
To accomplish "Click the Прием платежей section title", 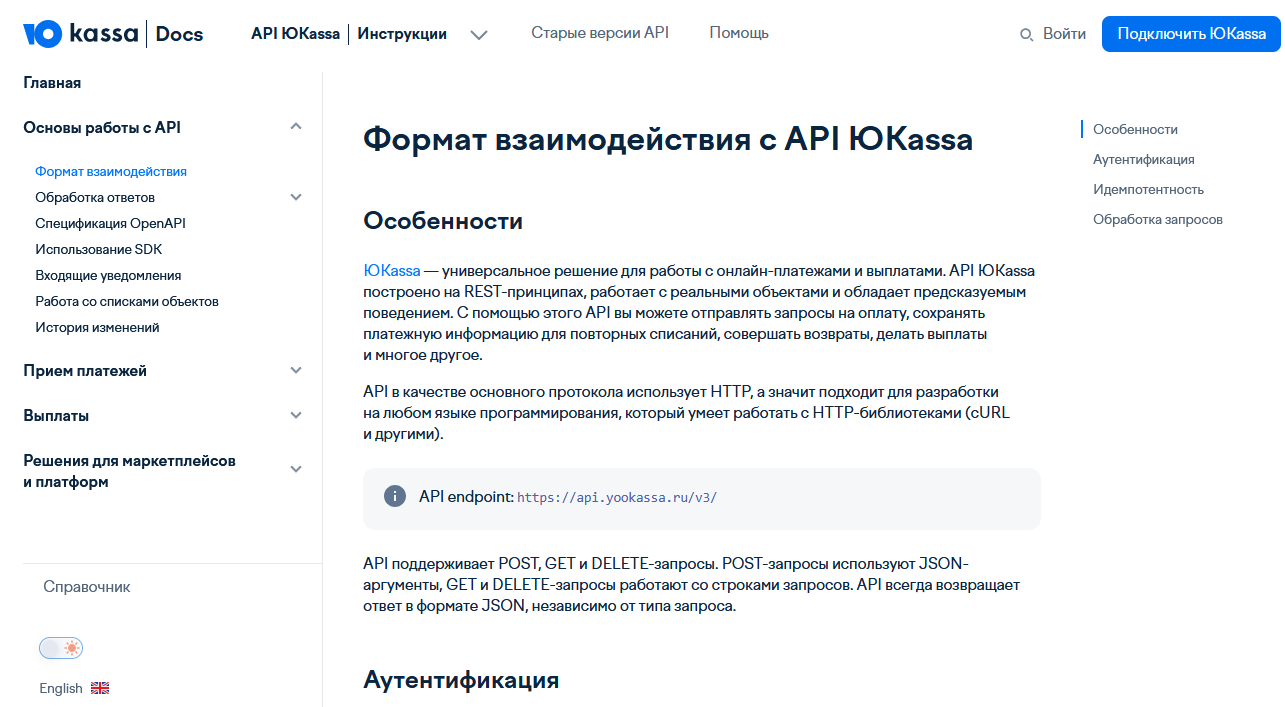I will tap(85, 371).
